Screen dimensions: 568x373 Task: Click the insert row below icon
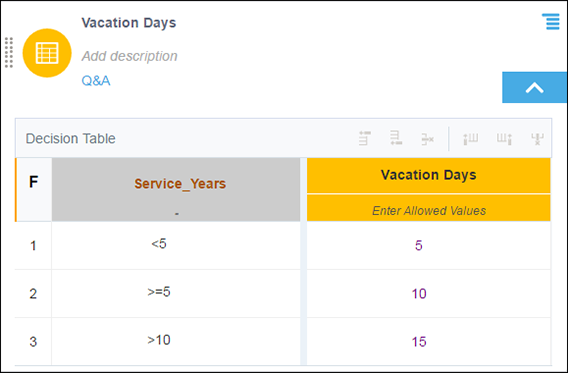396,138
